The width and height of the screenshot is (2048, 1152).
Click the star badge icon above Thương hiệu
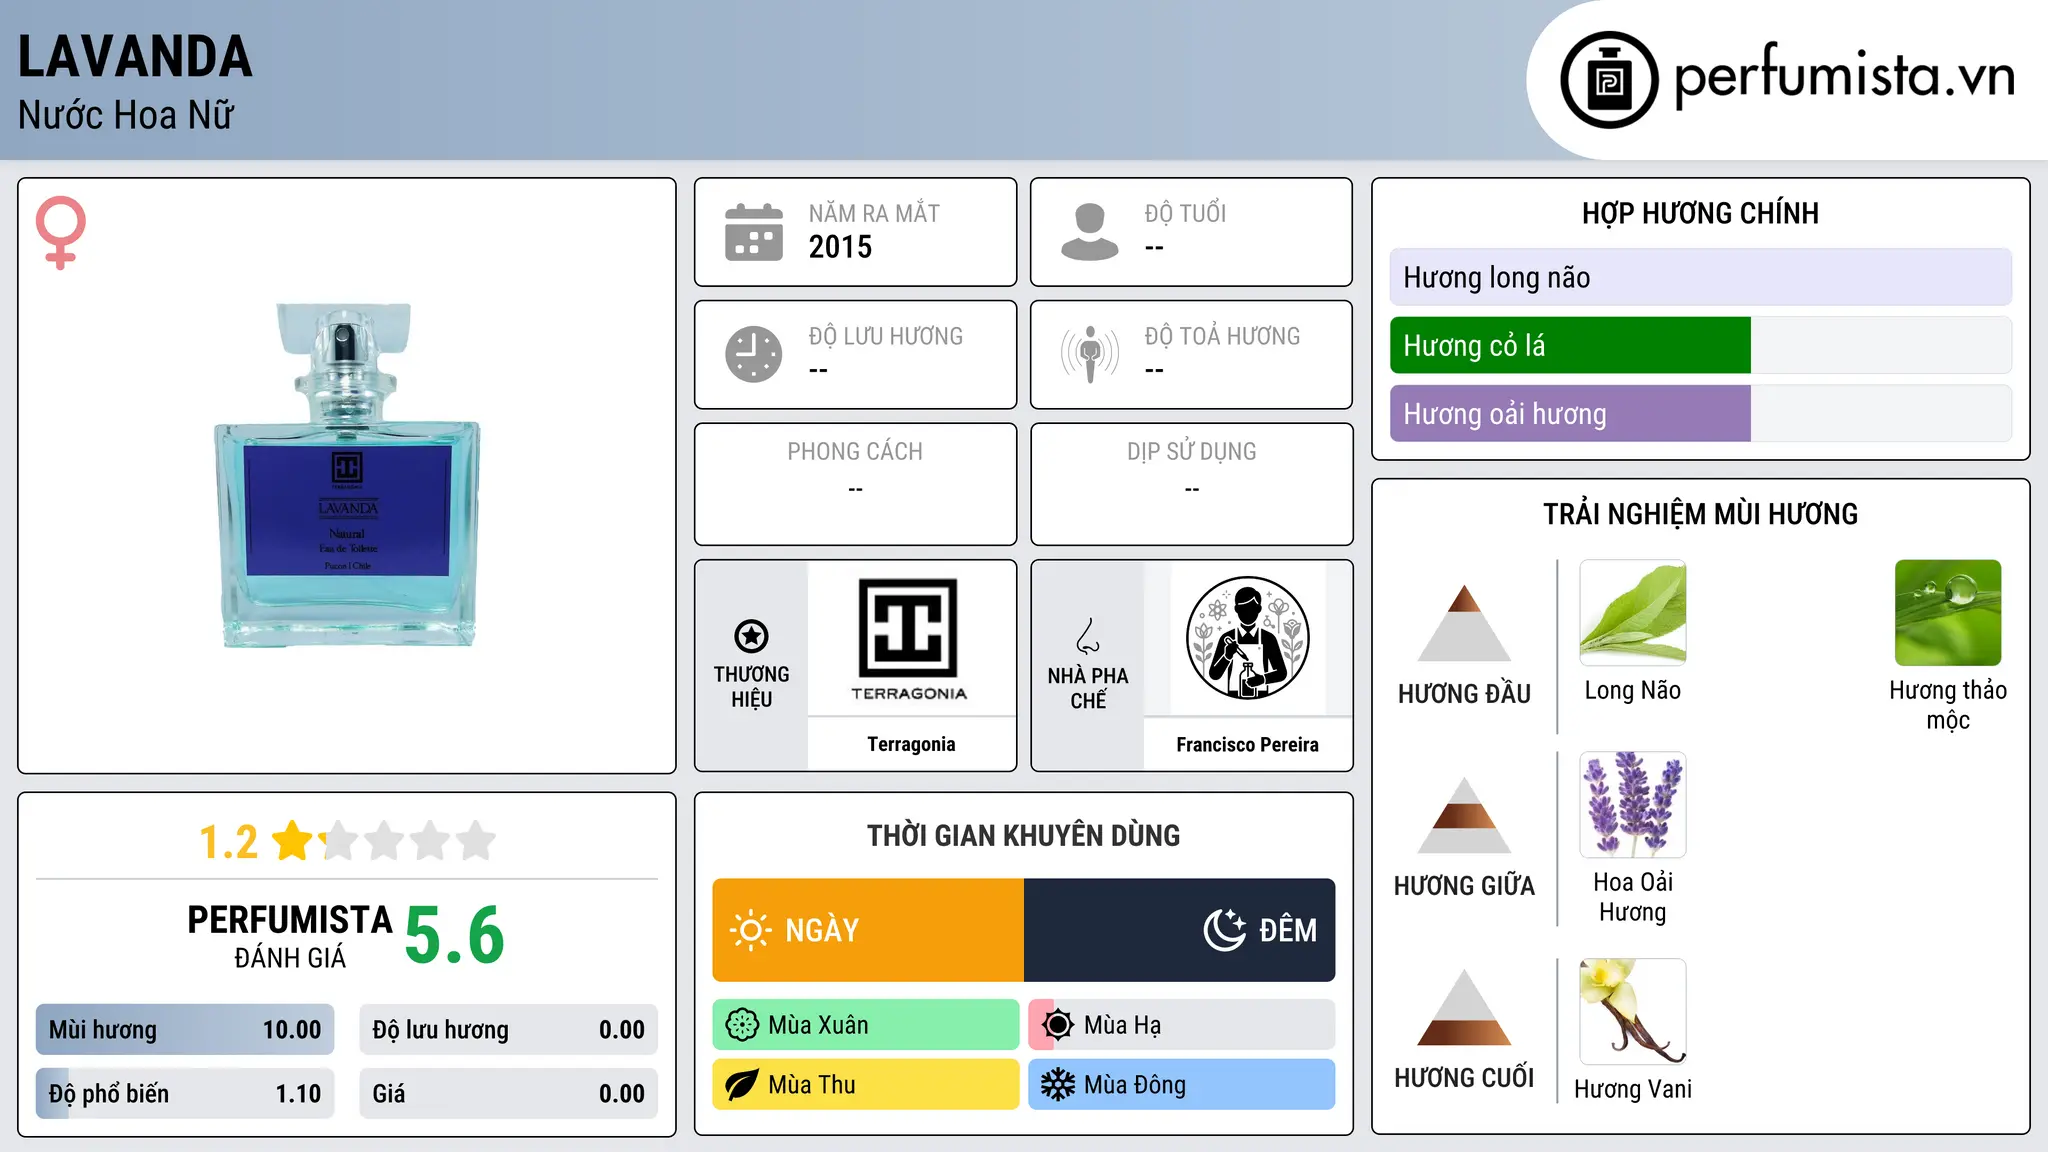pos(751,636)
